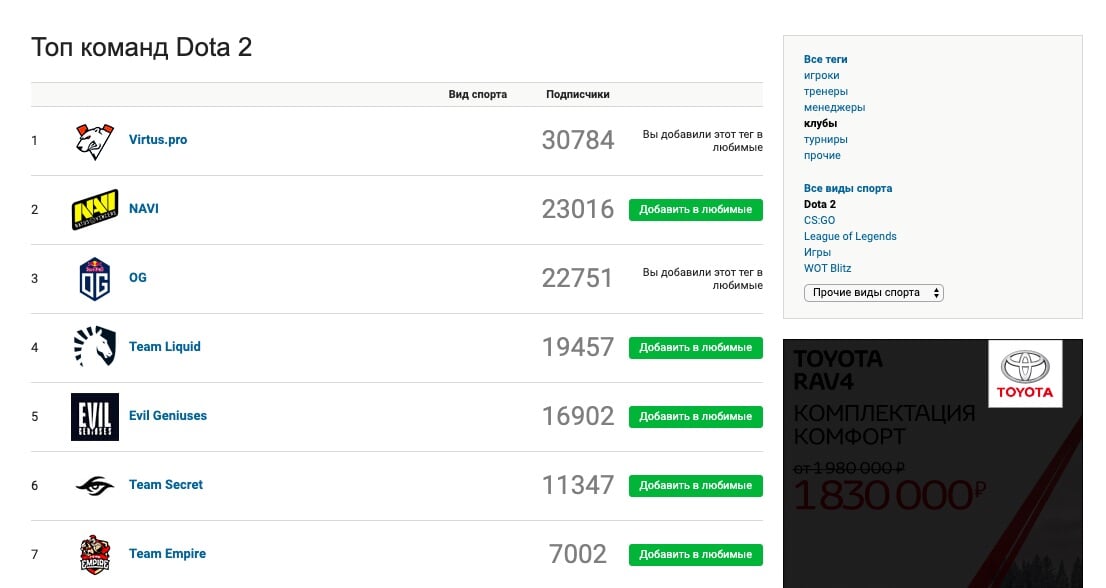The width and height of the screenshot is (1106, 588).
Task: Filter tags by 'турниры'
Action: click(x=825, y=140)
